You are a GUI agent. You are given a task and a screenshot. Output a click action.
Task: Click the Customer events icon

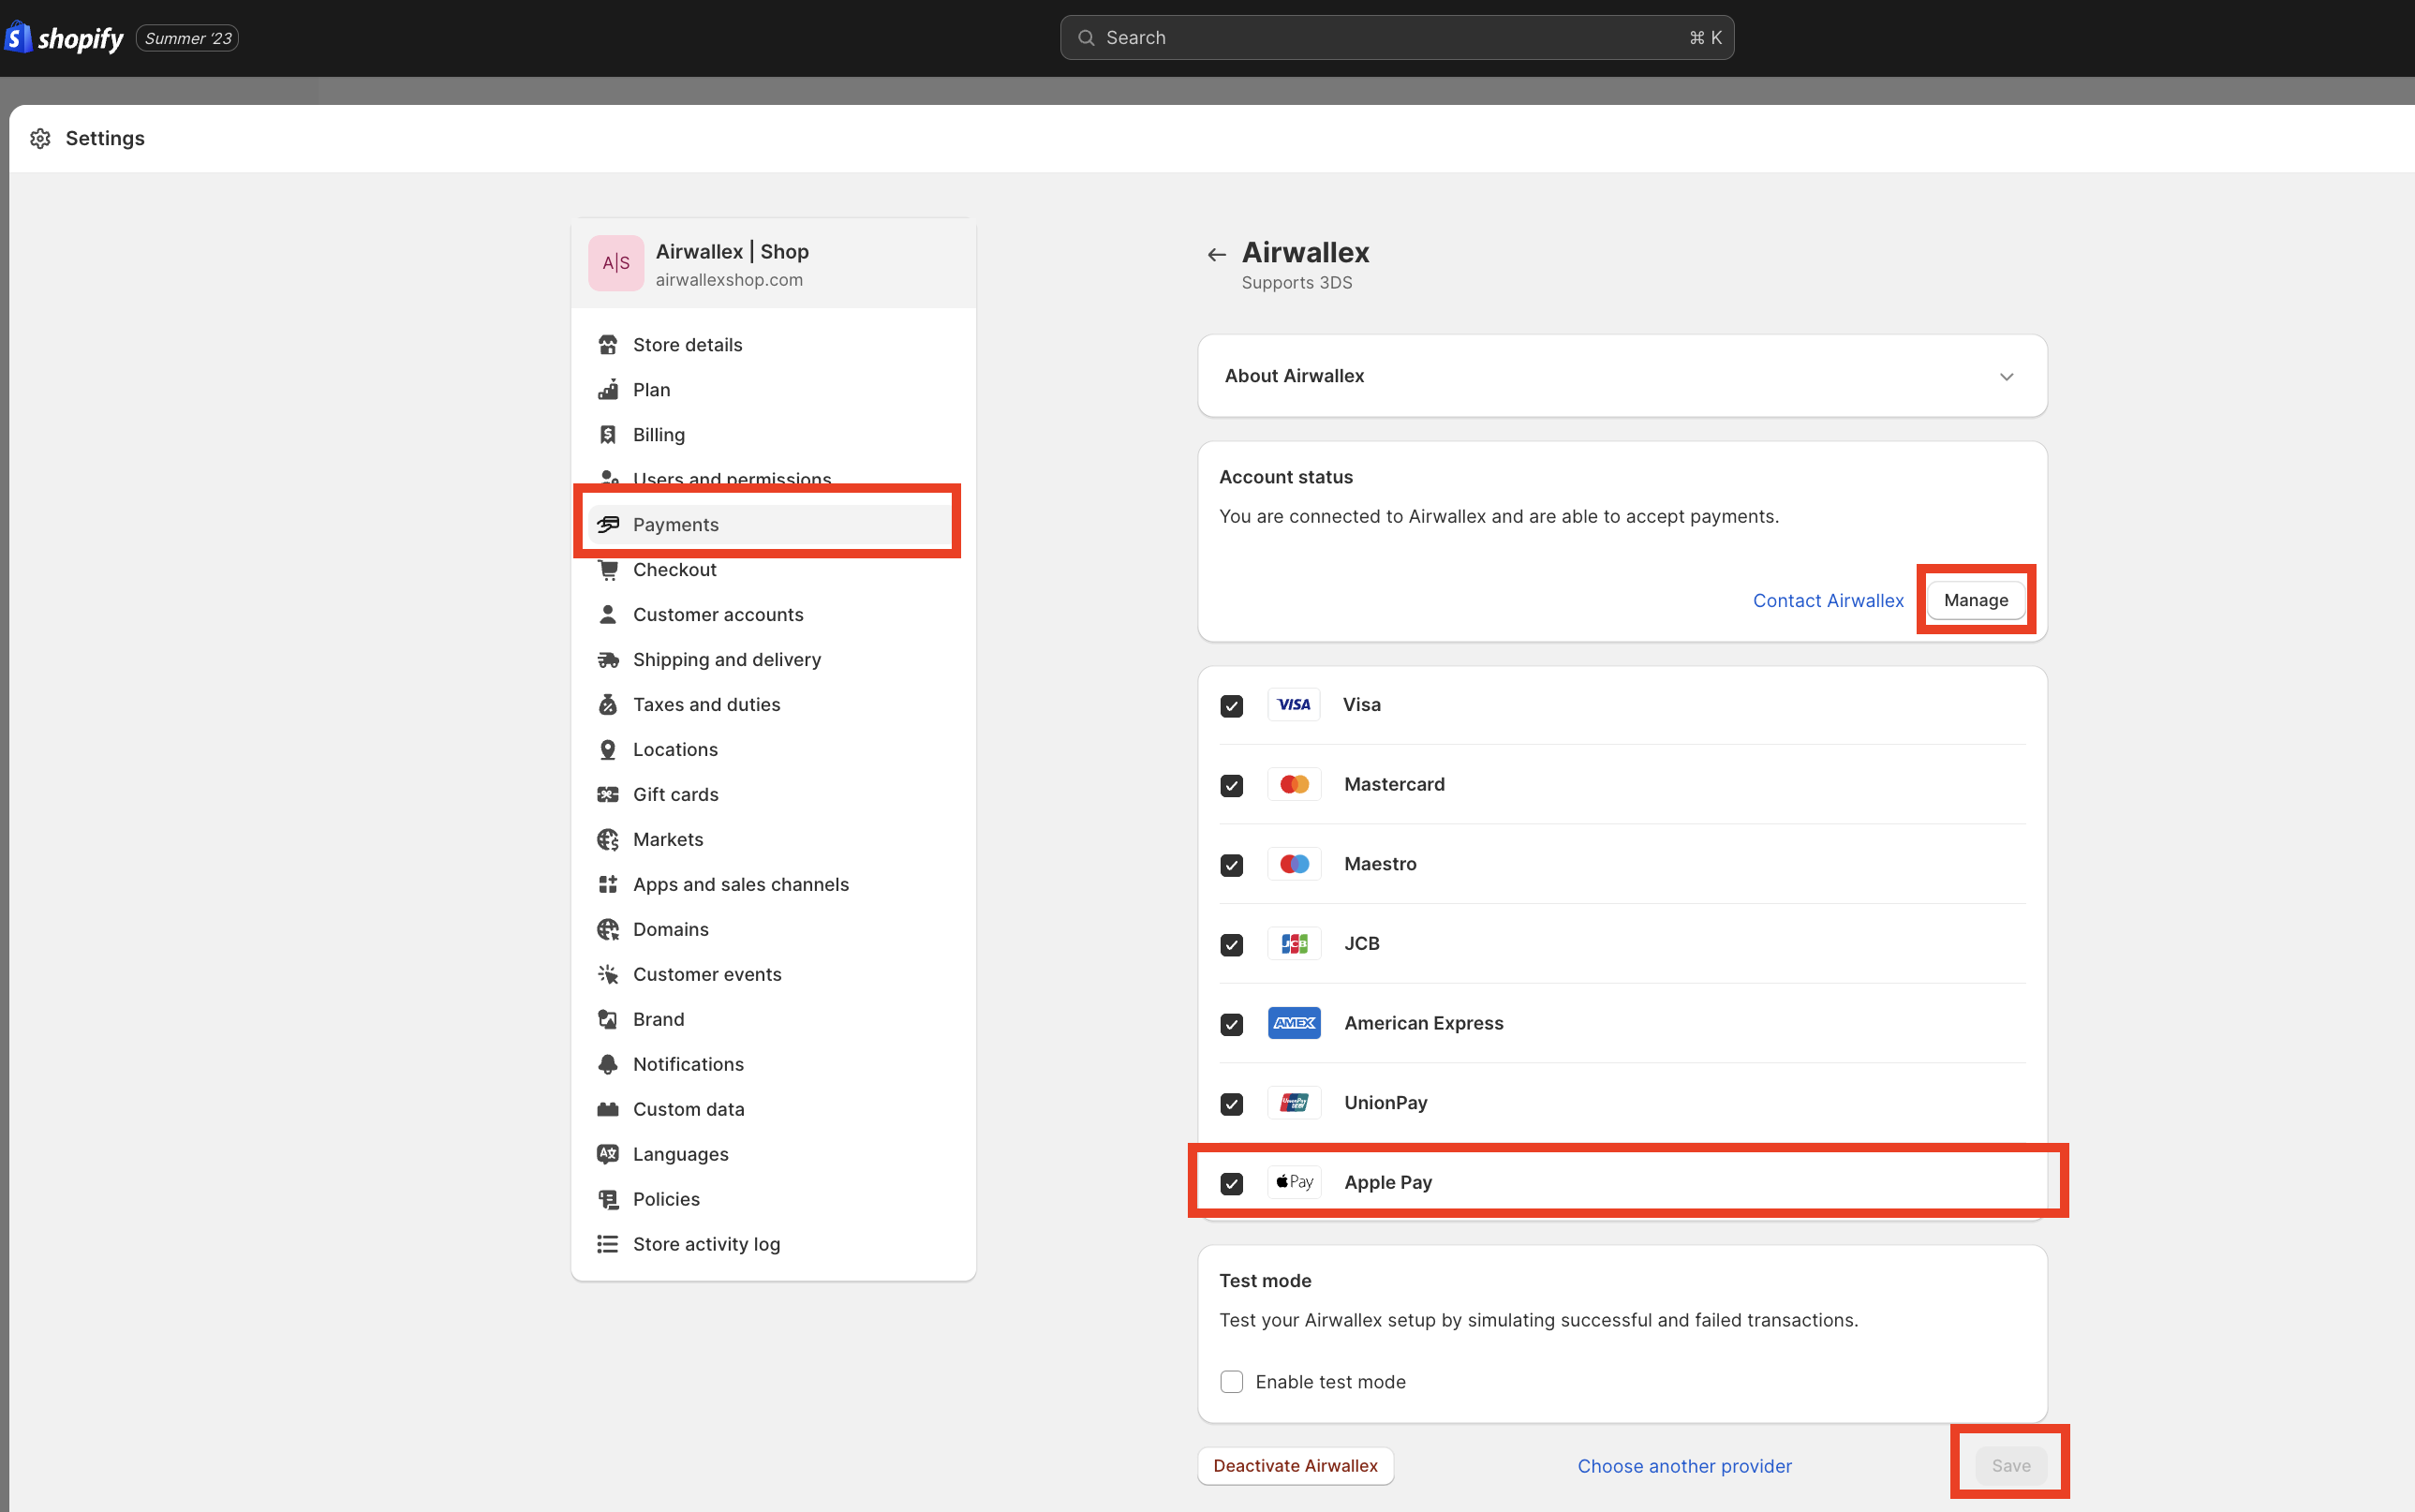click(x=608, y=975)
